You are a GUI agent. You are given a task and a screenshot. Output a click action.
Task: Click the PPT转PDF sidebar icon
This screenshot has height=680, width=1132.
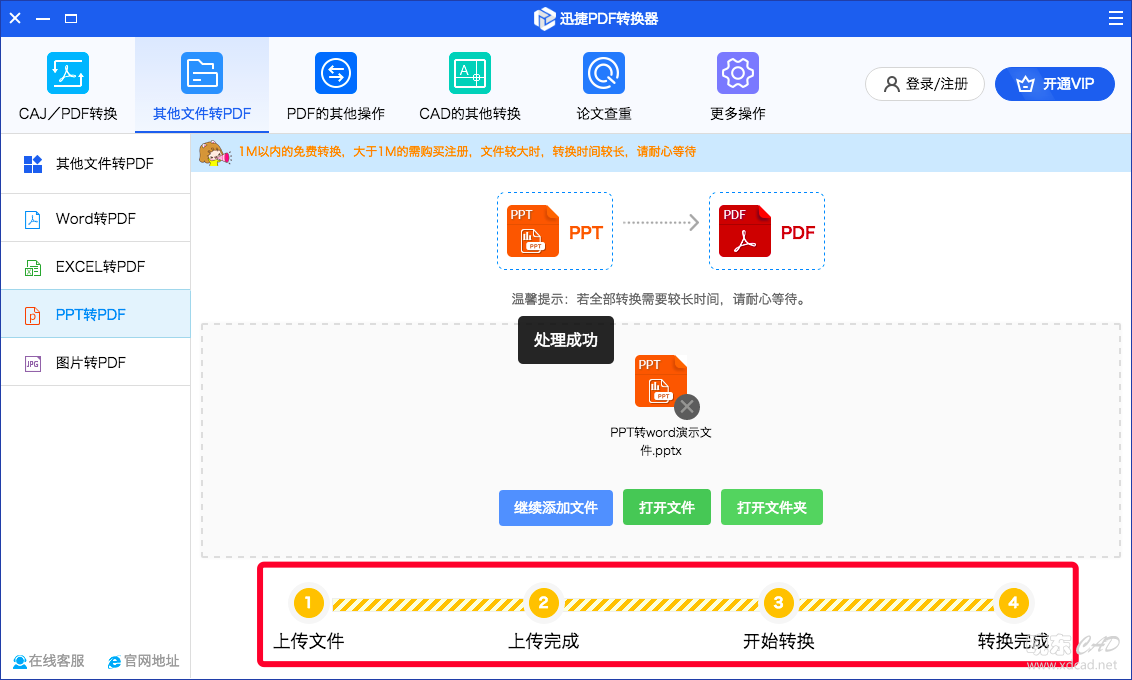coord(32,315)
